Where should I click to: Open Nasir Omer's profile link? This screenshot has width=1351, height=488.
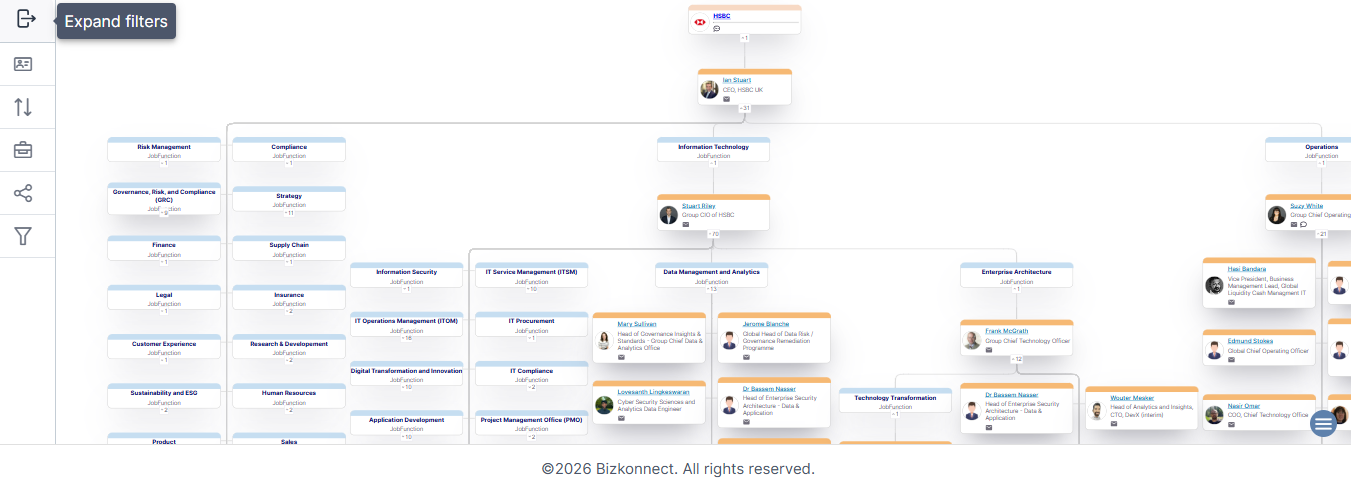coord(1244,406)
